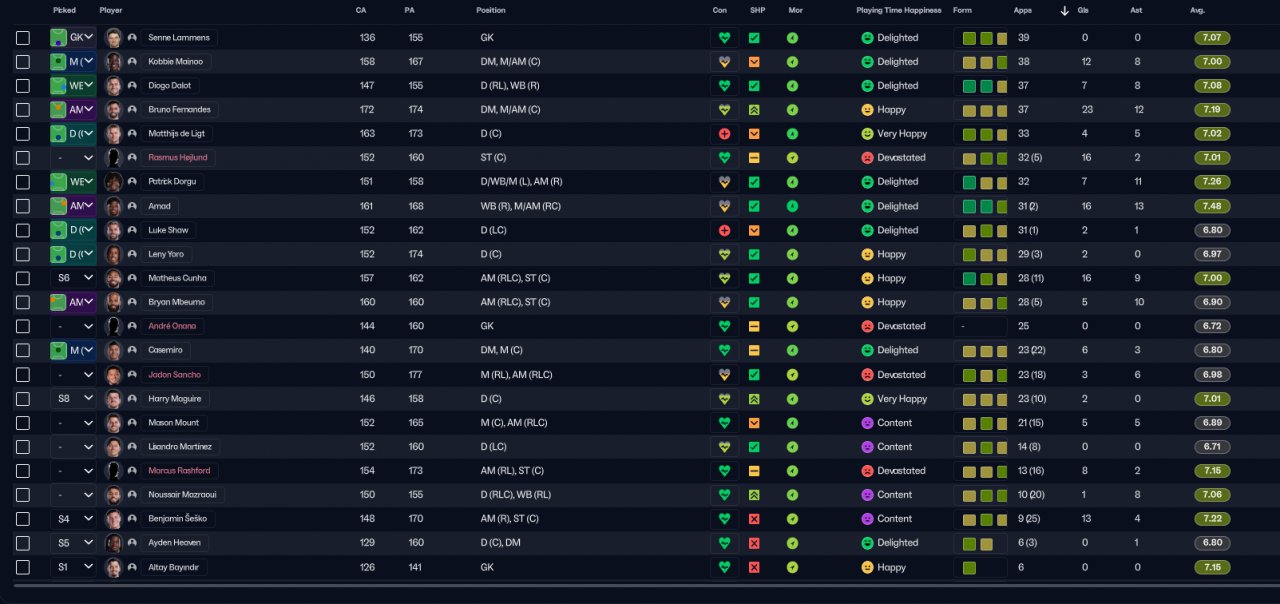This screenshot has height=604, width=1280.
Task: Click player info icon beside Kobbie Mainoo
Action: [132, 62]
